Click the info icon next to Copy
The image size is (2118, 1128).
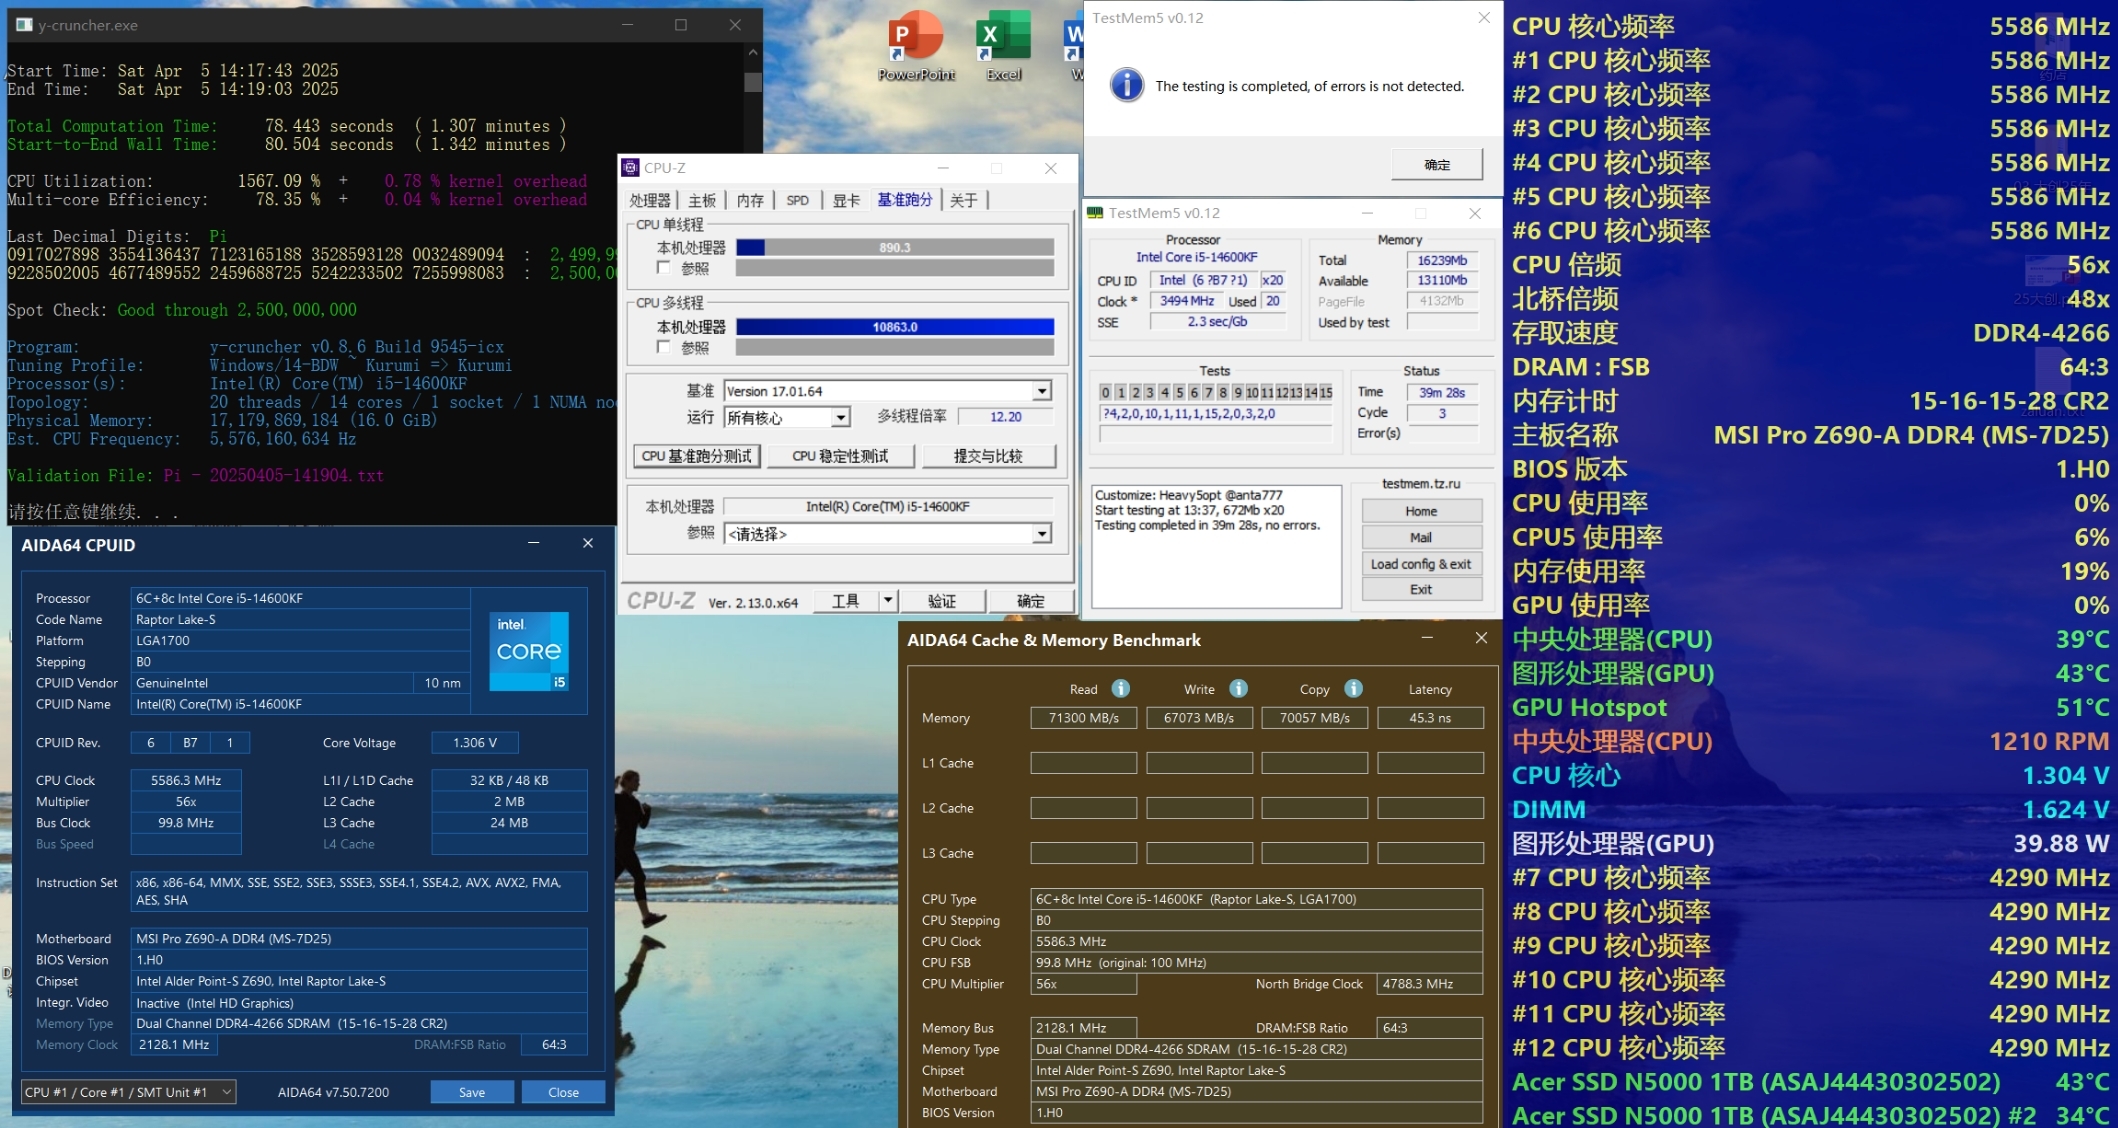click(x=1353, y=688)
